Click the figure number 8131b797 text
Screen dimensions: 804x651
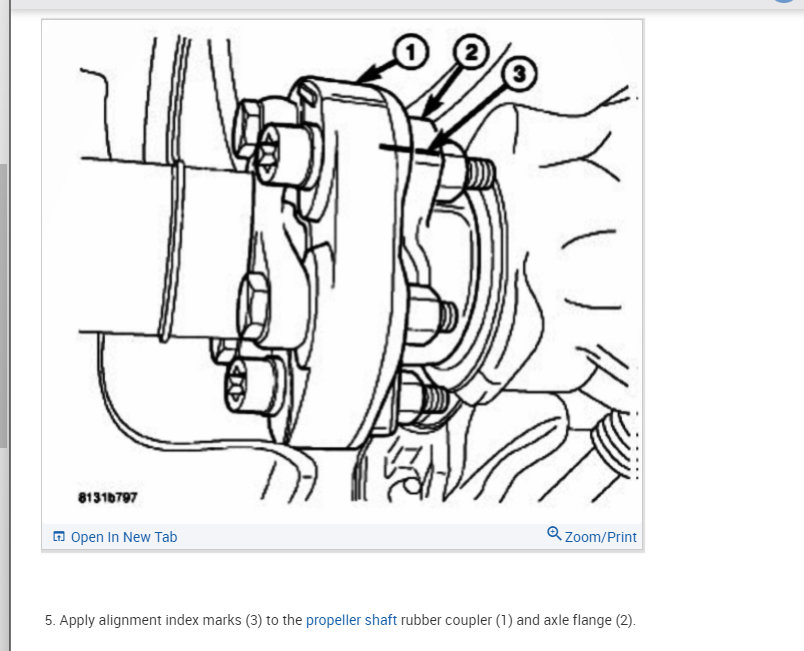tap(108, 497)
